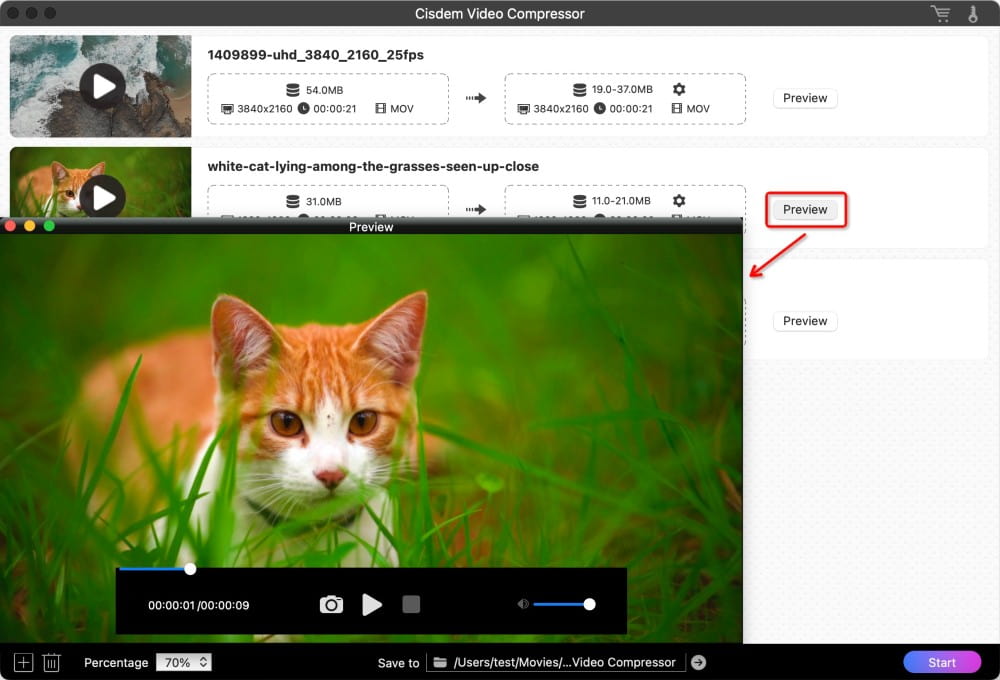Viewport: 1000px width, 680px height.
Task: Select the Cisdem Video Compressor title bar menu area
Action: tap(500, 13)
